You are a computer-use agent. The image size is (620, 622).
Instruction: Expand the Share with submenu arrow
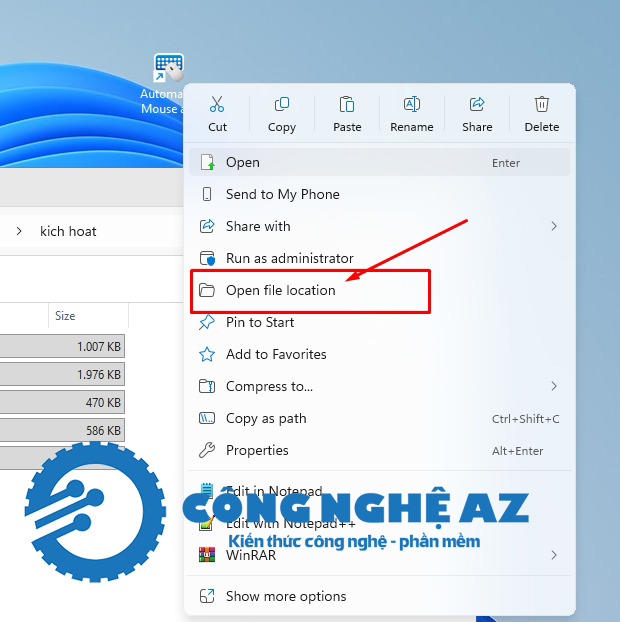554,226
